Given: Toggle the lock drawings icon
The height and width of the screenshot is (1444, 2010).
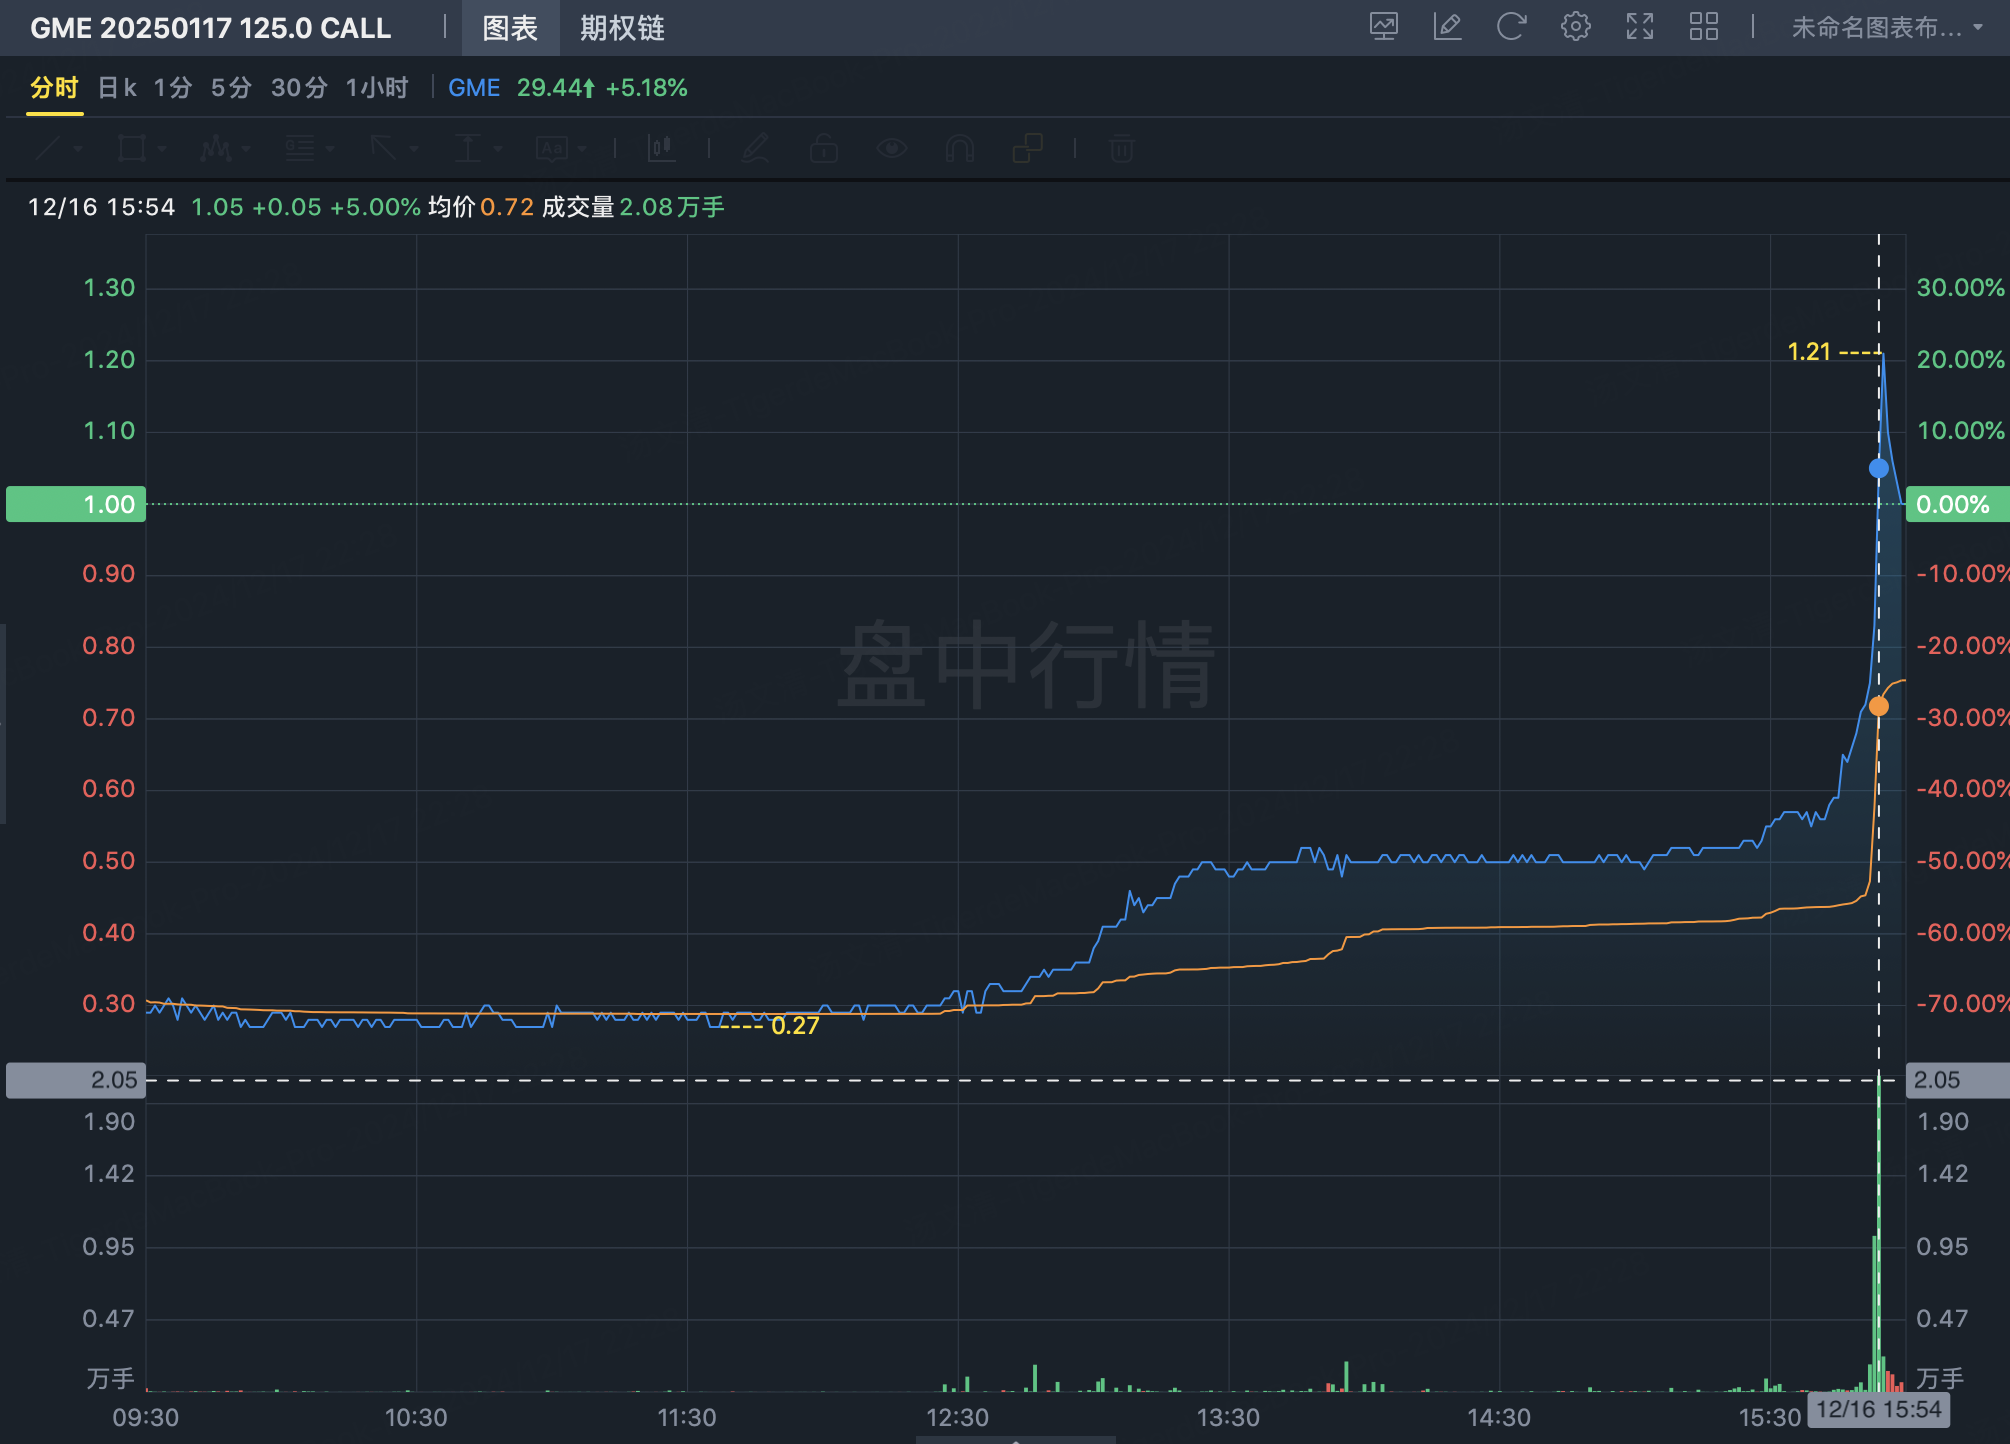Looking at the screenshot, I should point(823,149).
